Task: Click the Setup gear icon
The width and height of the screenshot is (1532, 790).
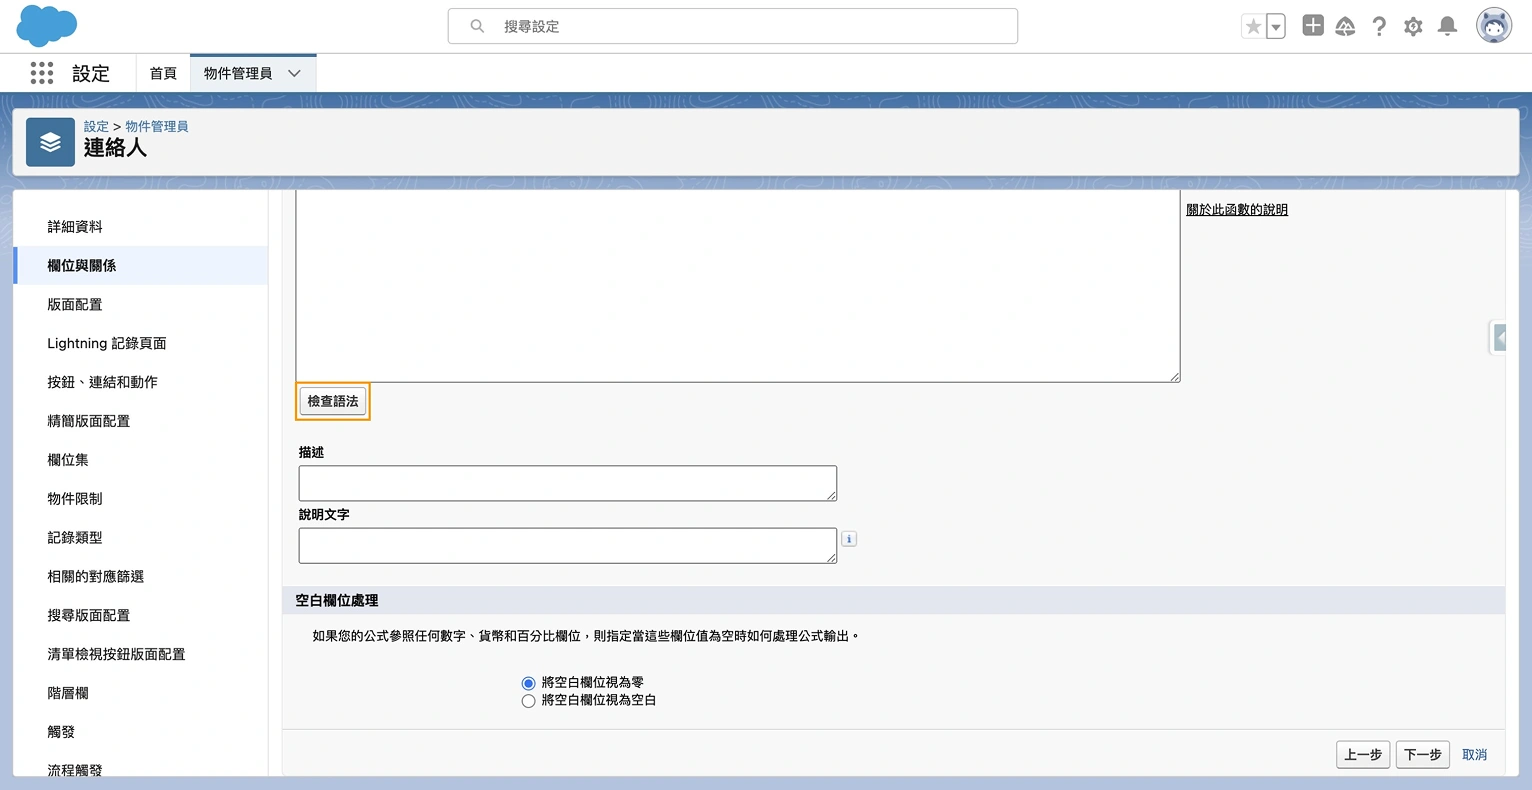Action: [1413, 25]
